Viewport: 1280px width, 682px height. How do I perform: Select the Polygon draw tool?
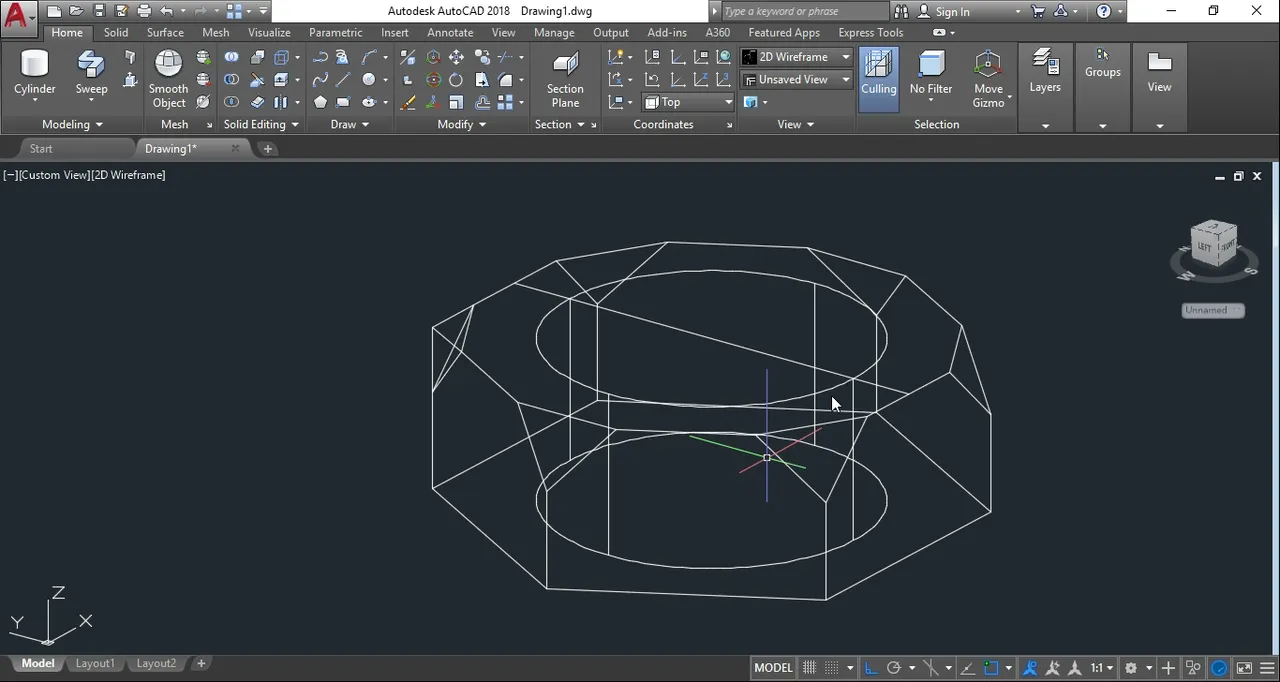(320, 102)
